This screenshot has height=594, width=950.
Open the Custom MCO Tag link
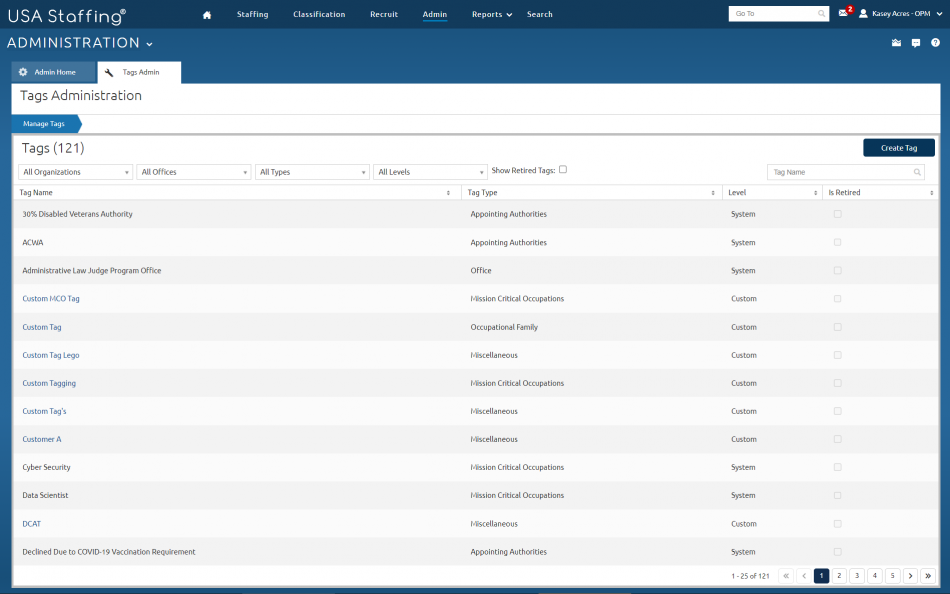click(x=51, y=299)
